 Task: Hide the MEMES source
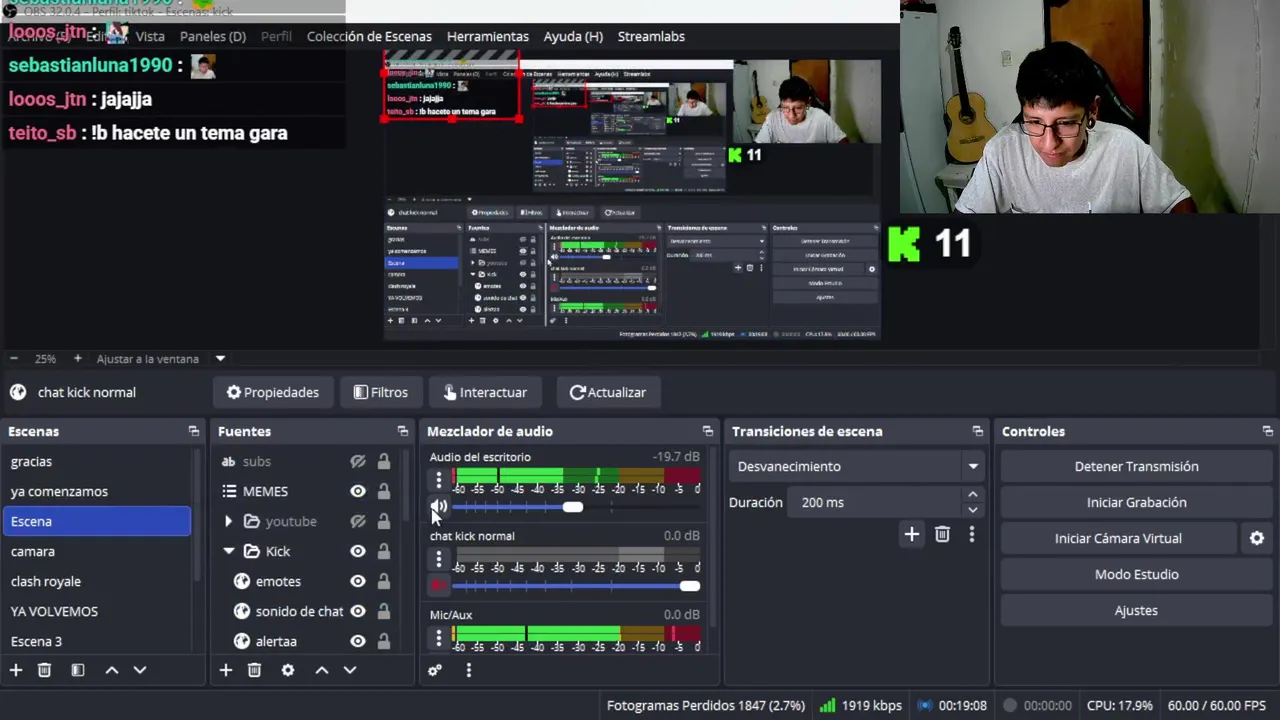[x=358, y=491]
